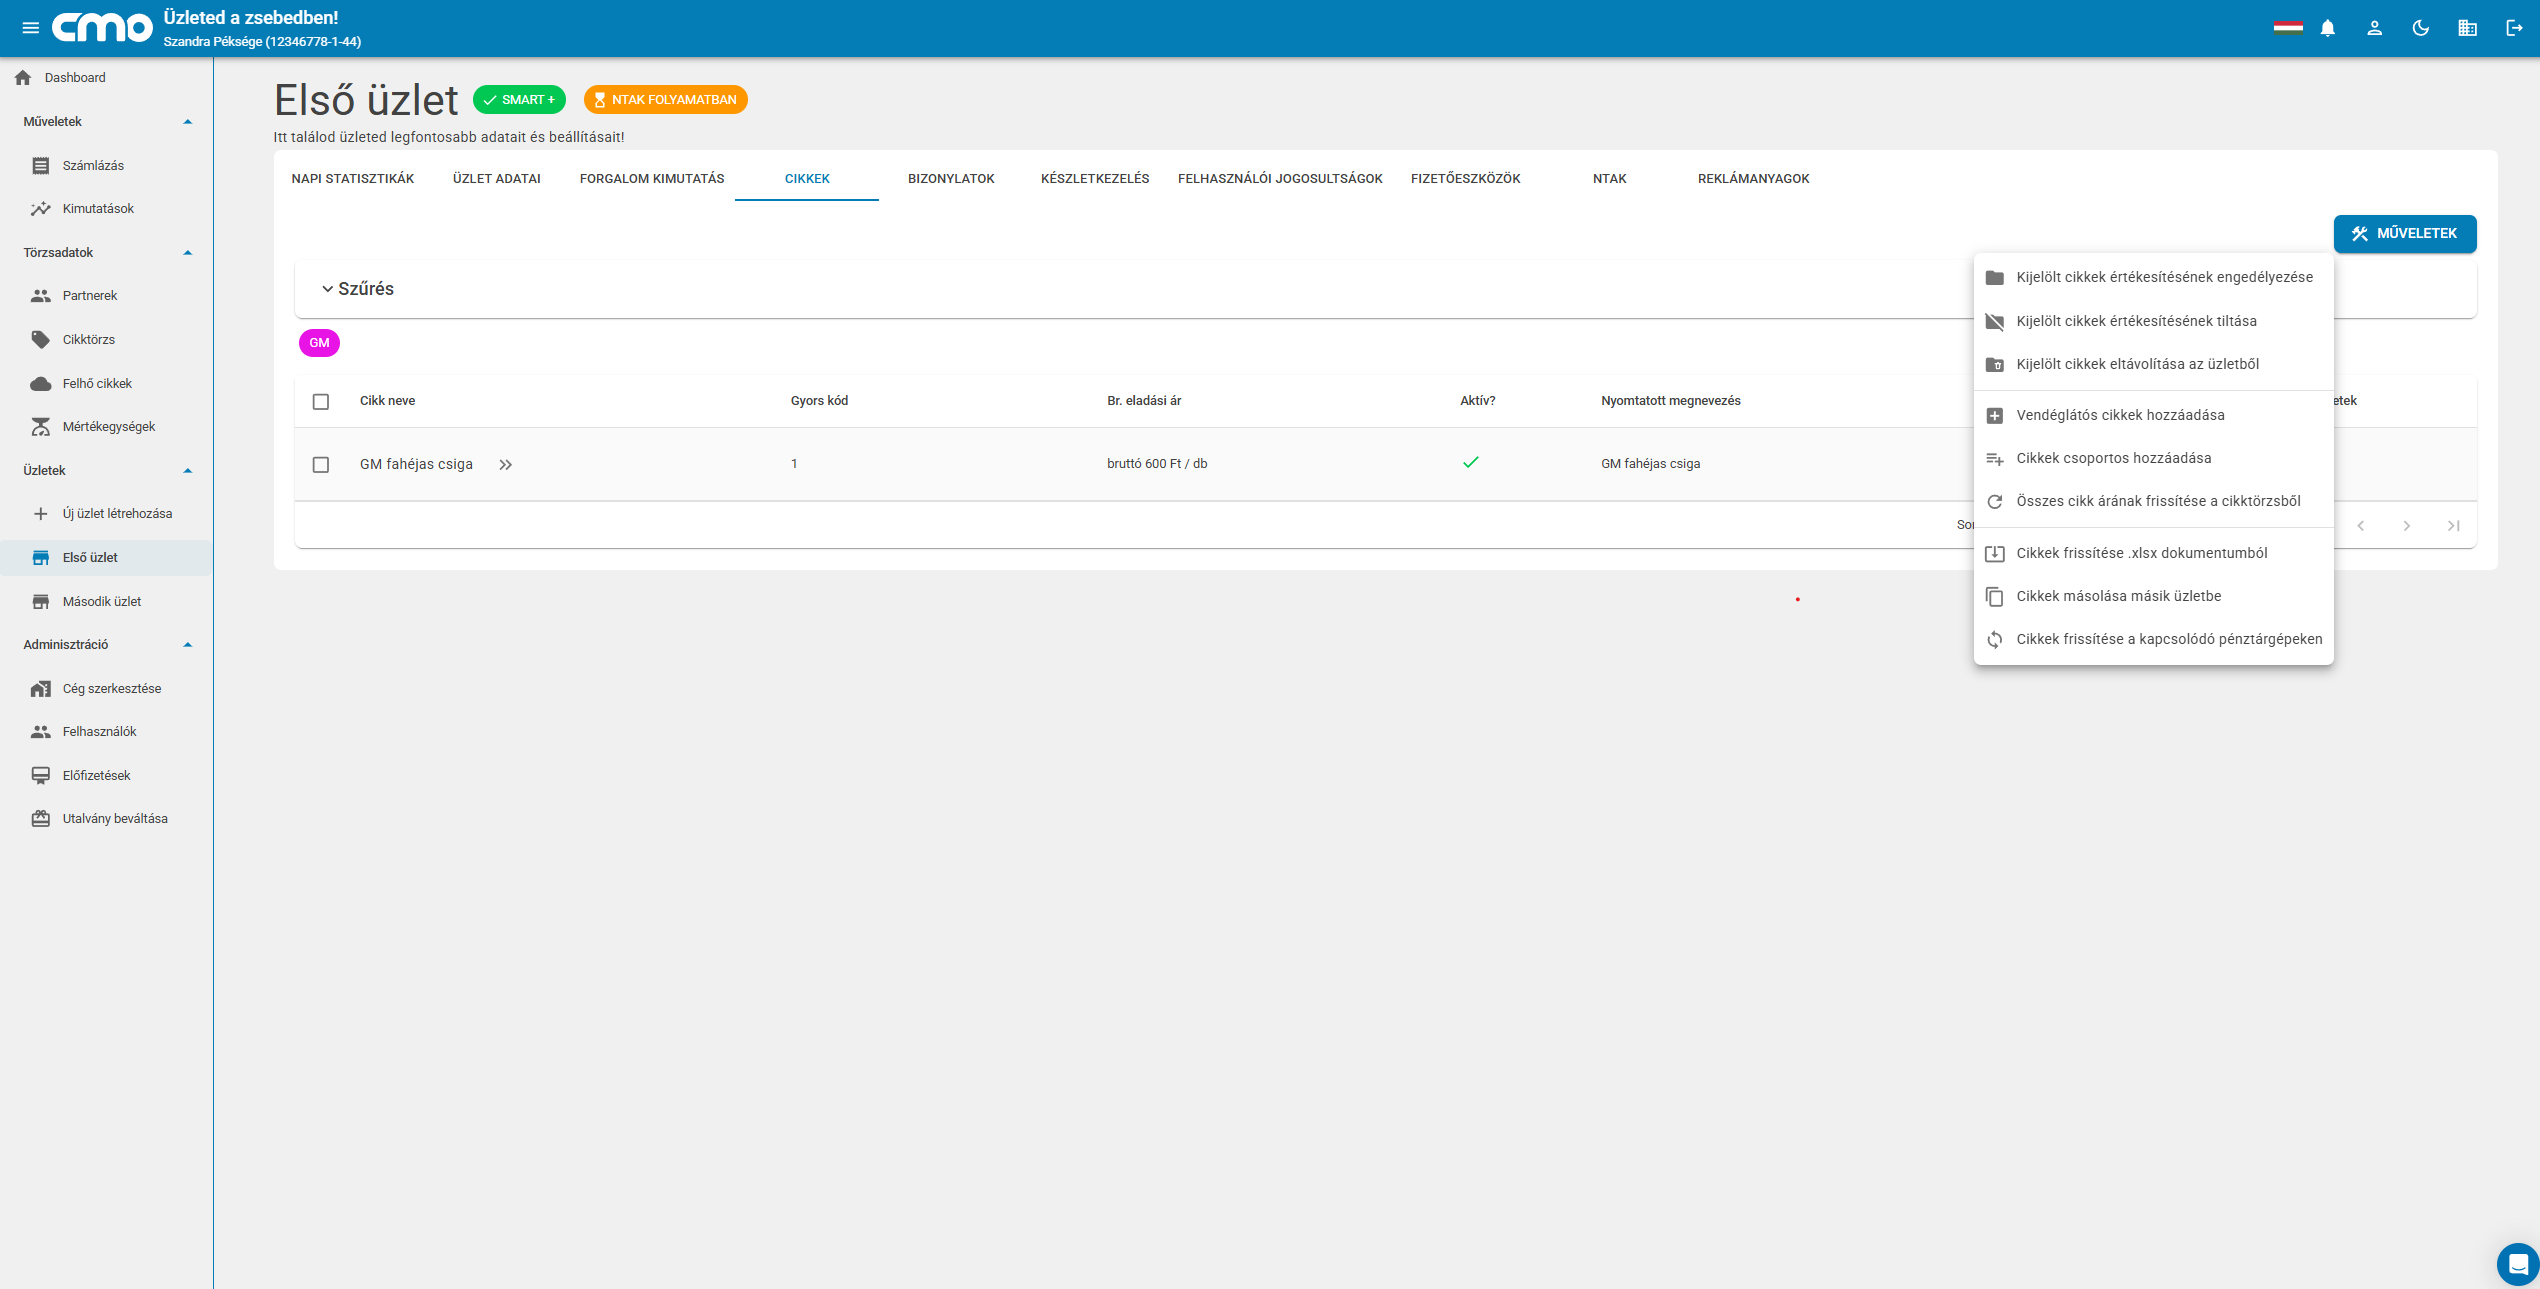Click Új üzlet létrehozása plus item
2540x1289 pixels.
tap(106, 513)
